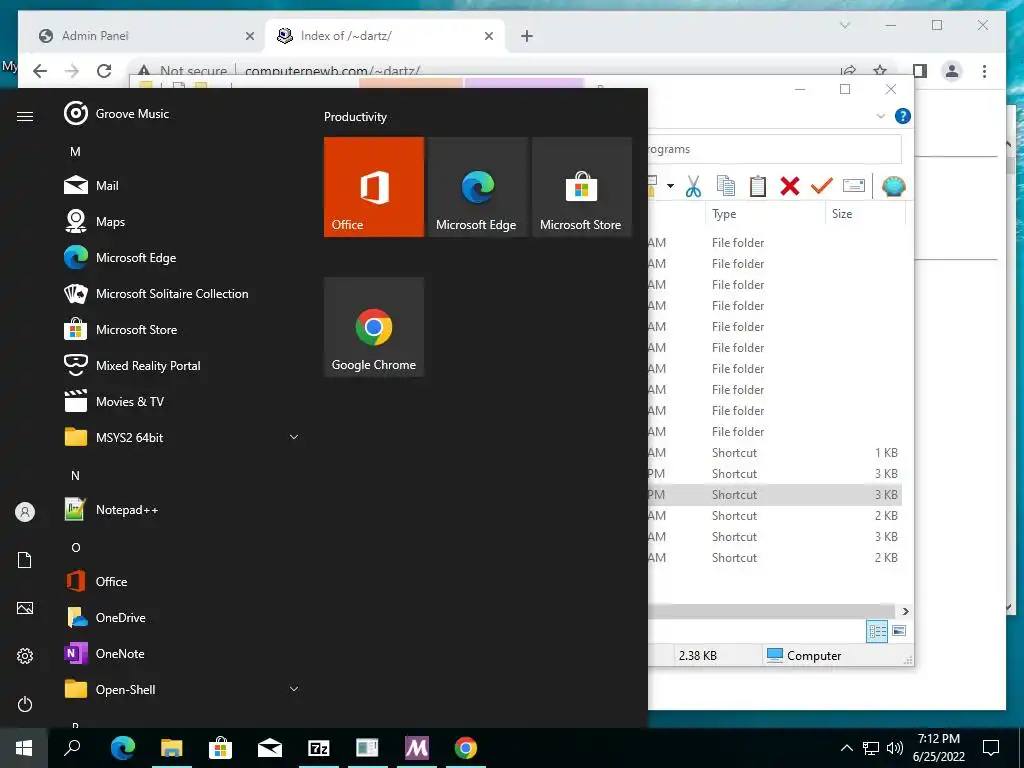The height and width of the screenshot is (768, 1024).
Task: Select the highlighted Shortcut row in Explorer
Action: point(775,495)
